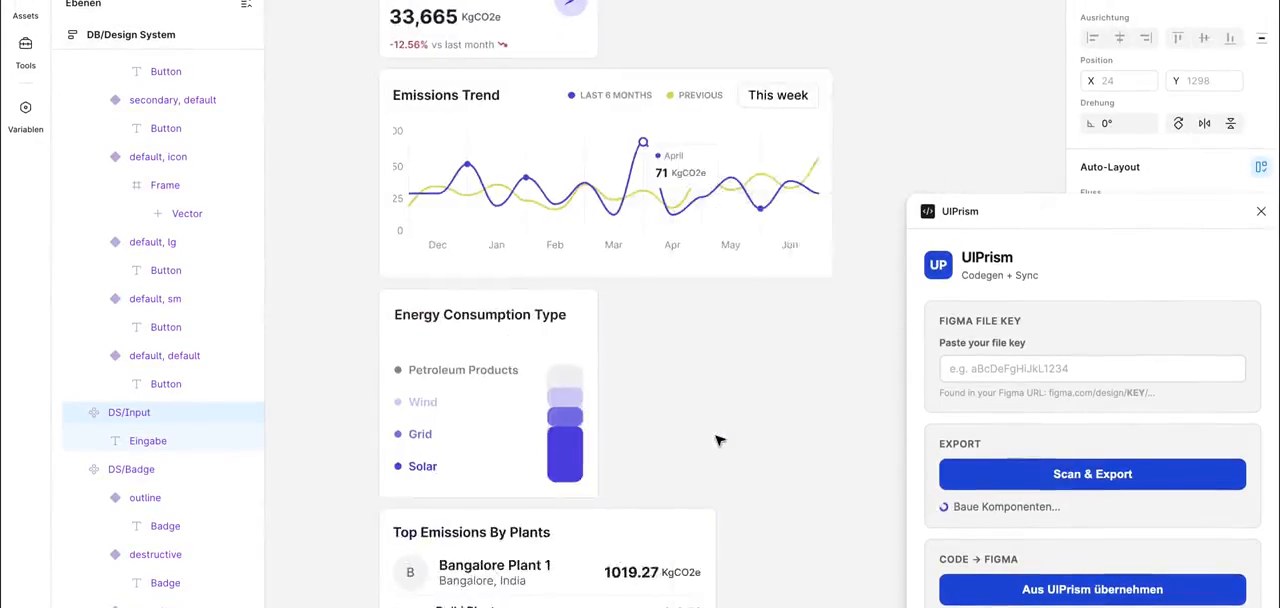
Task: Close the UIPrism plugin window
Action: pyautogui.click(x=1261, y=211)
